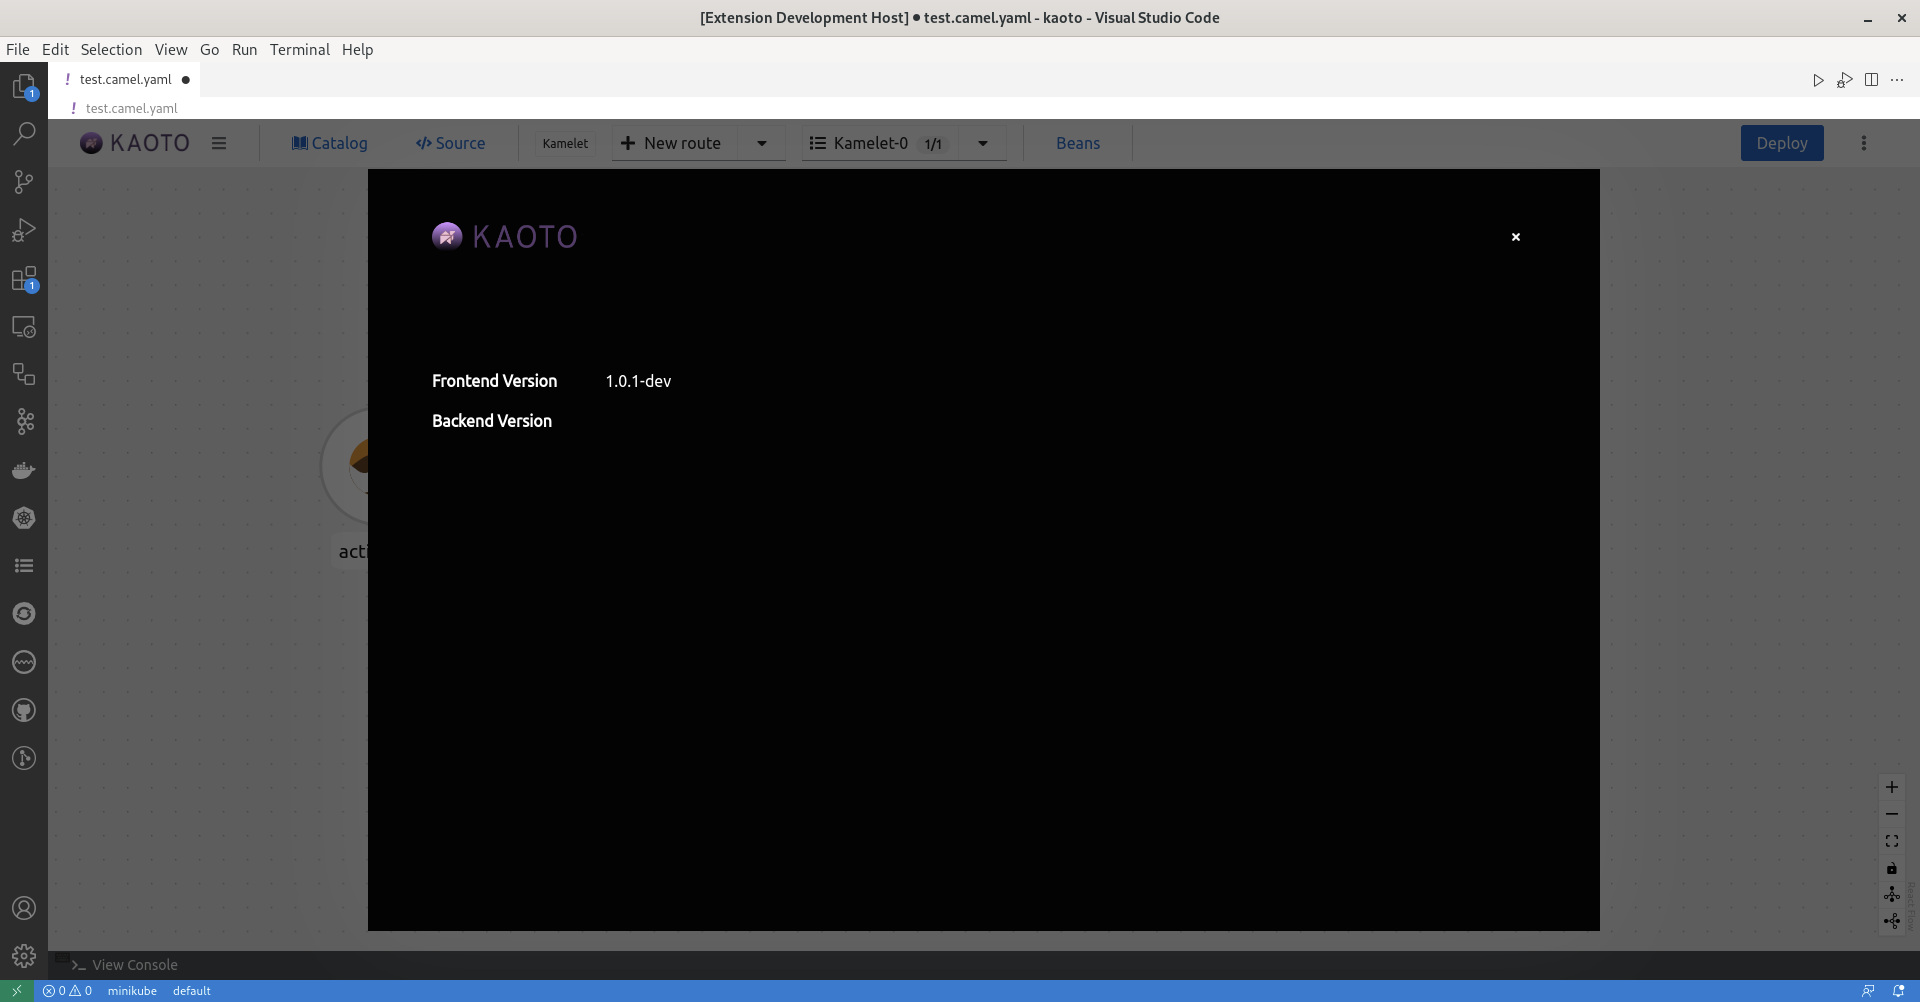Click the zoom in control on the canvas
This screenshot has height=1002, width=1920.
pos(1892,786)
